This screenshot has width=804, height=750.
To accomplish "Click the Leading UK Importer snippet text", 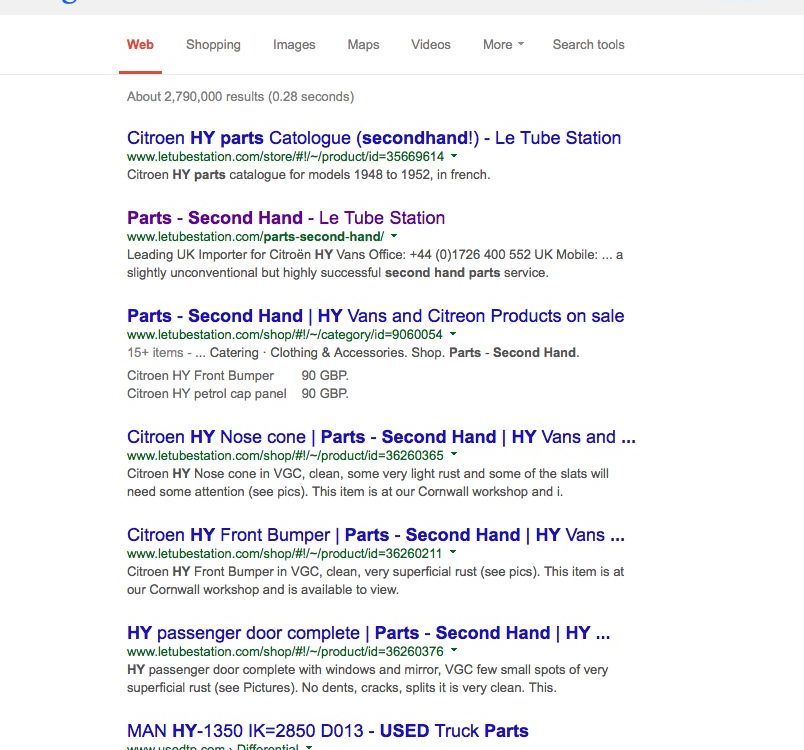I will tap(375, 263).
